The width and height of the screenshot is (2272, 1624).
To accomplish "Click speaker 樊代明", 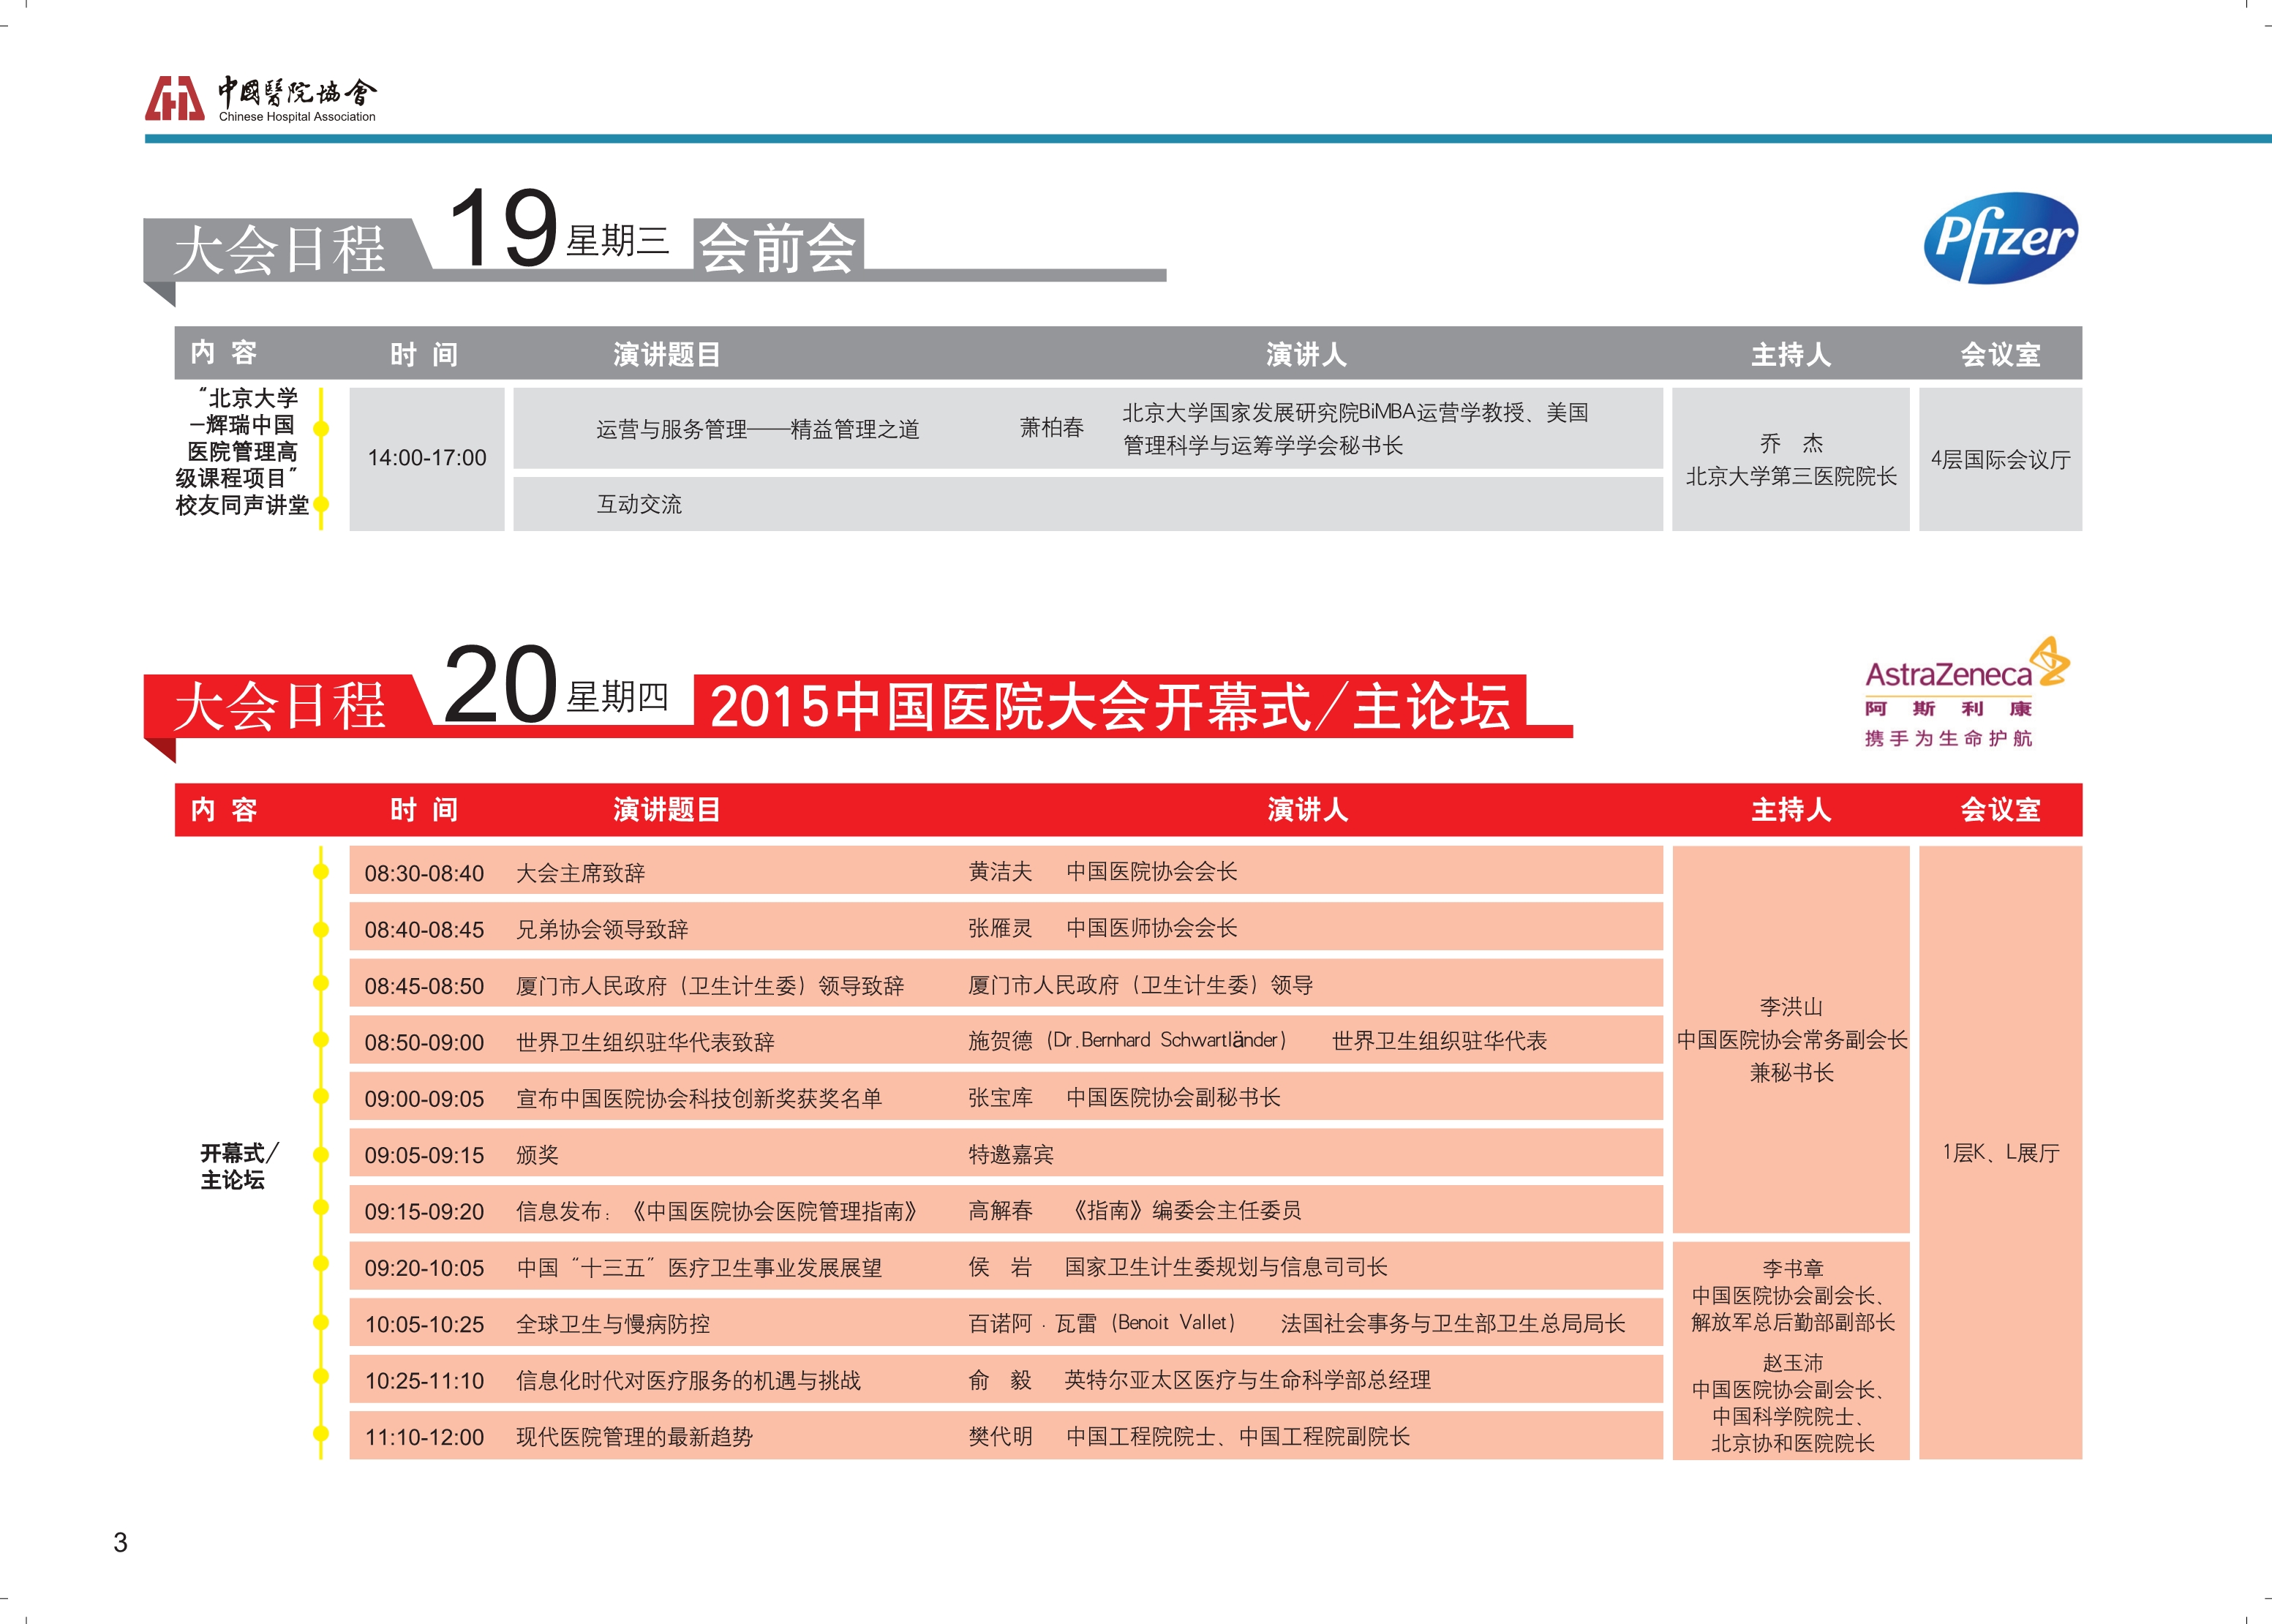I will click(1000, 1436).
